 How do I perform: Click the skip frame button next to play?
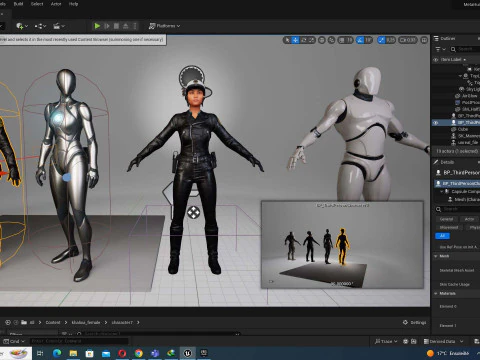pos(107,26)
